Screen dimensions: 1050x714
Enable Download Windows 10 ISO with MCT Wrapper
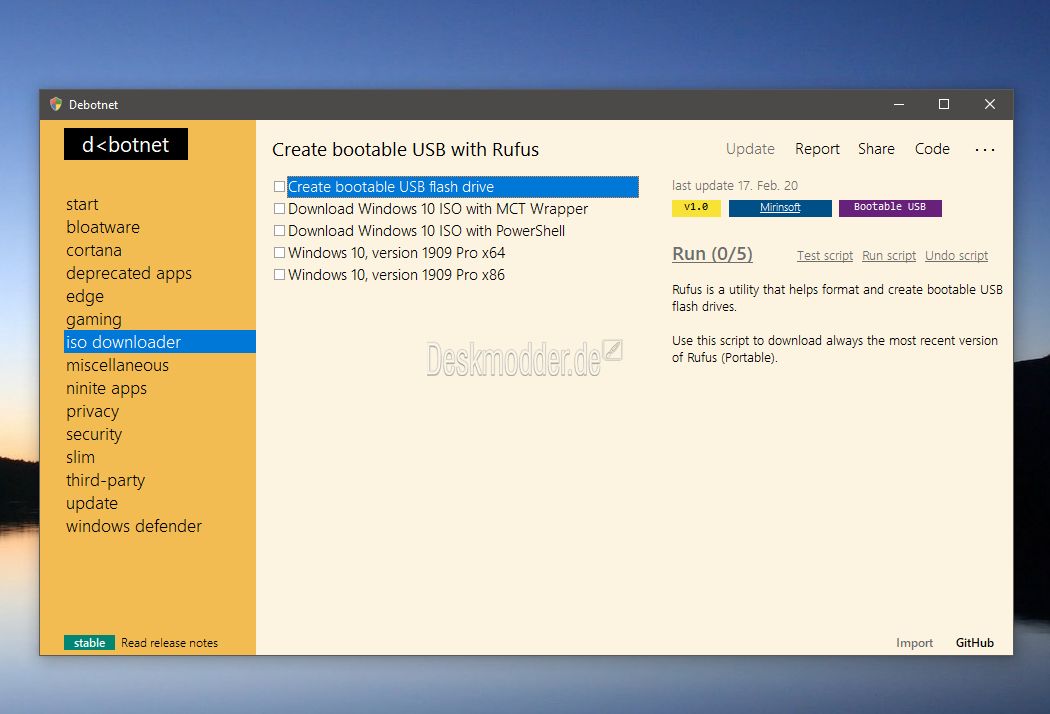point(279,208)
